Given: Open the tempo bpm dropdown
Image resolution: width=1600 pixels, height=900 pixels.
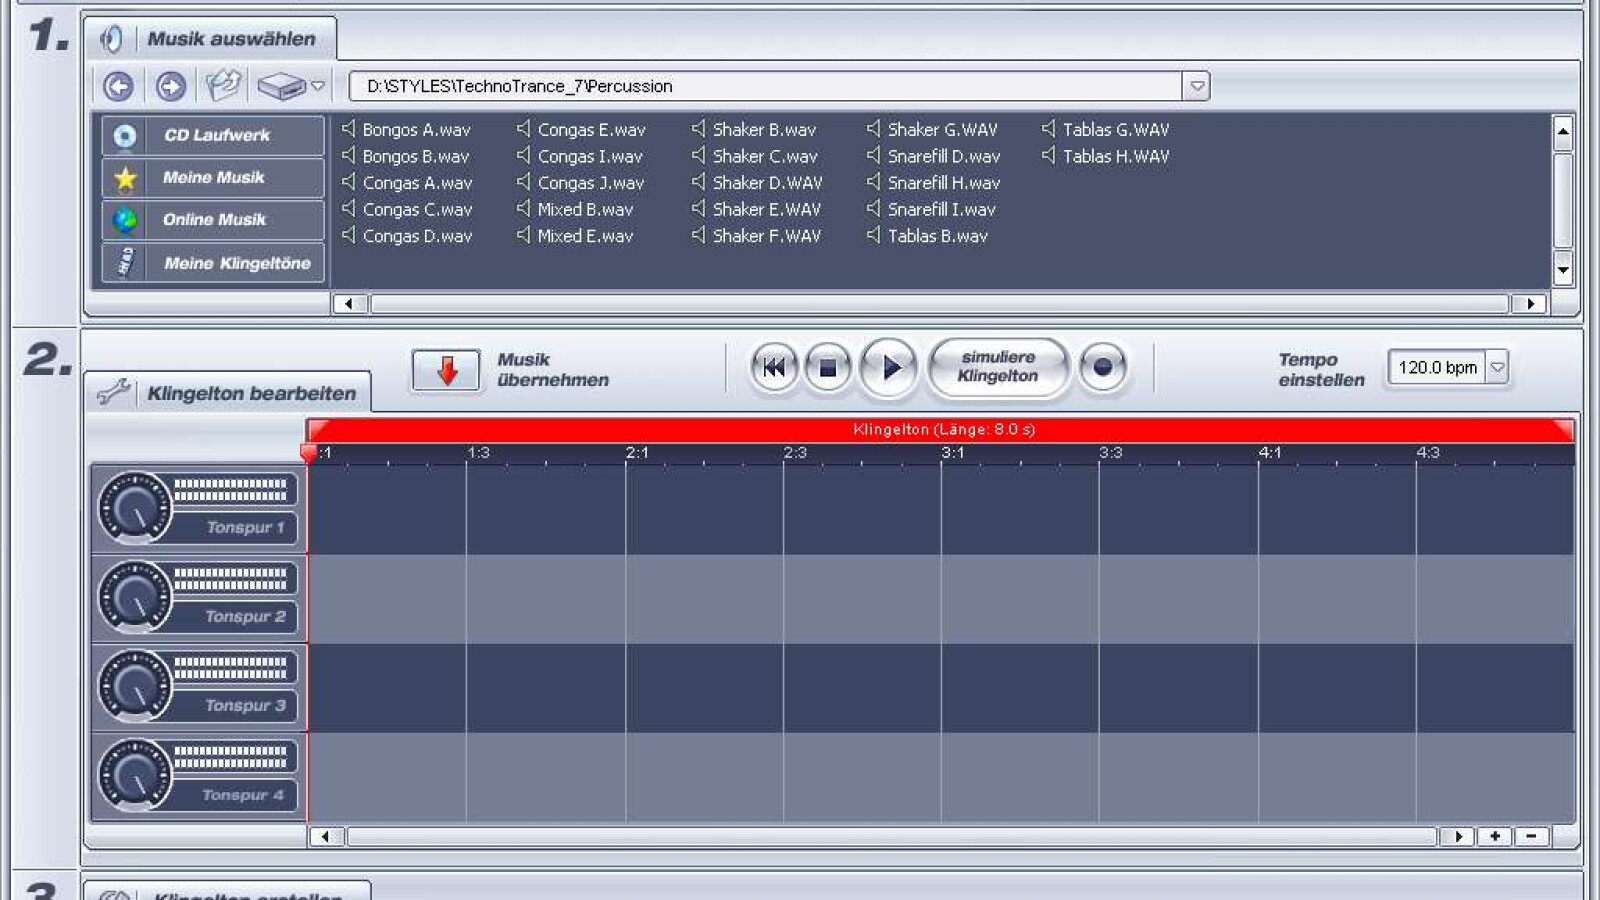Looking at the screenshot, I should (x=1497, y=368).
